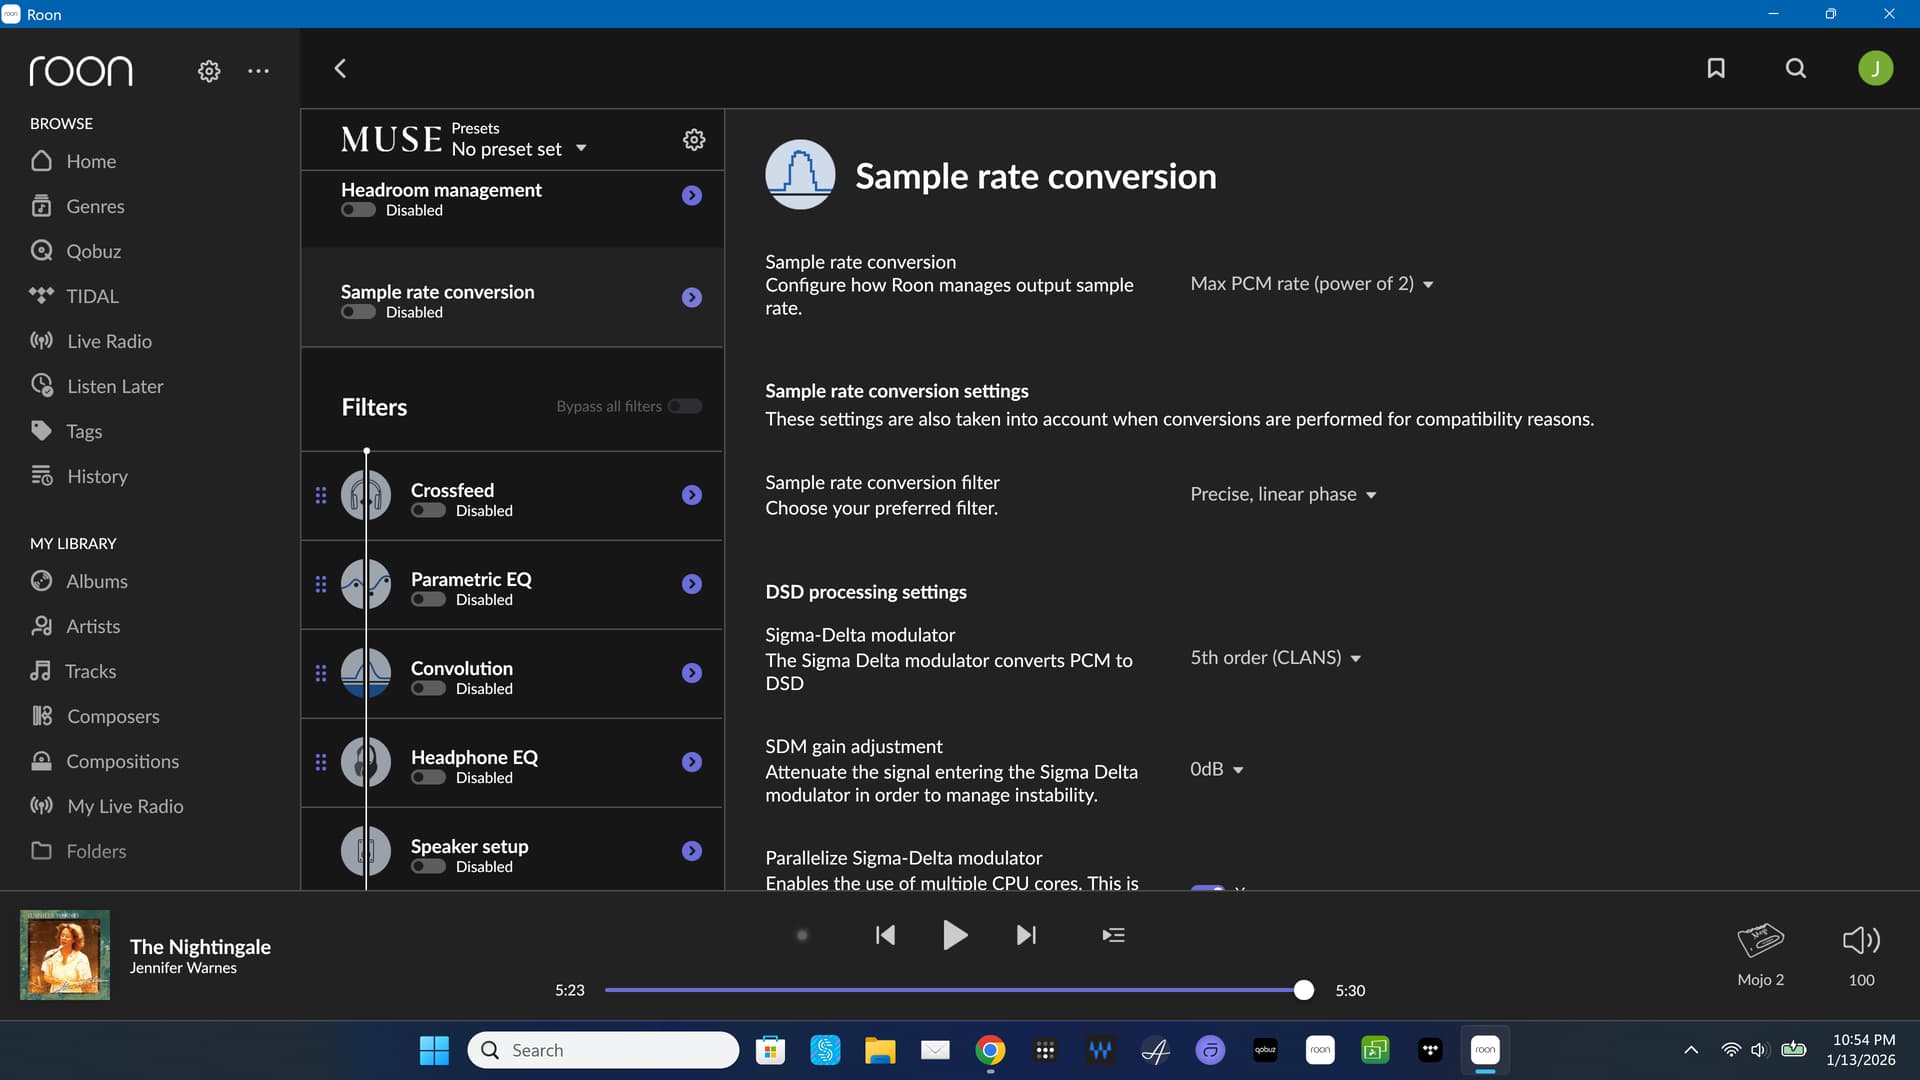Toggle Bypass all filters switch

(685, 406)
